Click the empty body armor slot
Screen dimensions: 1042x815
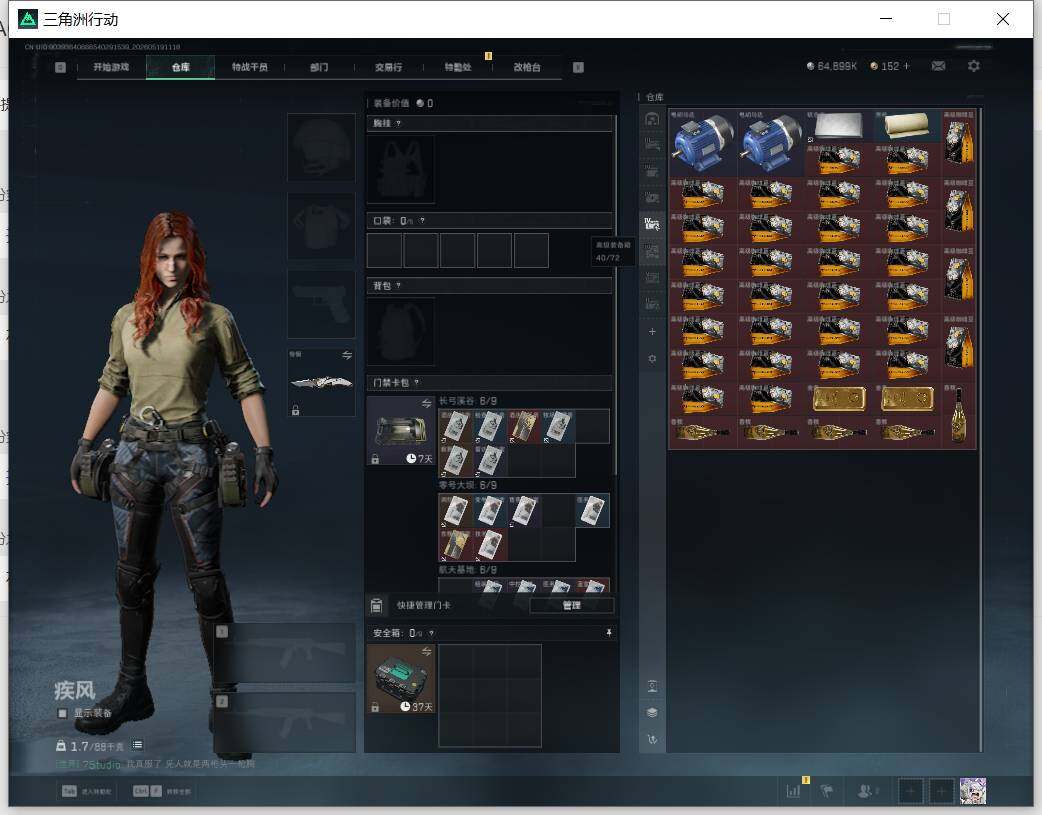[321, 226]
